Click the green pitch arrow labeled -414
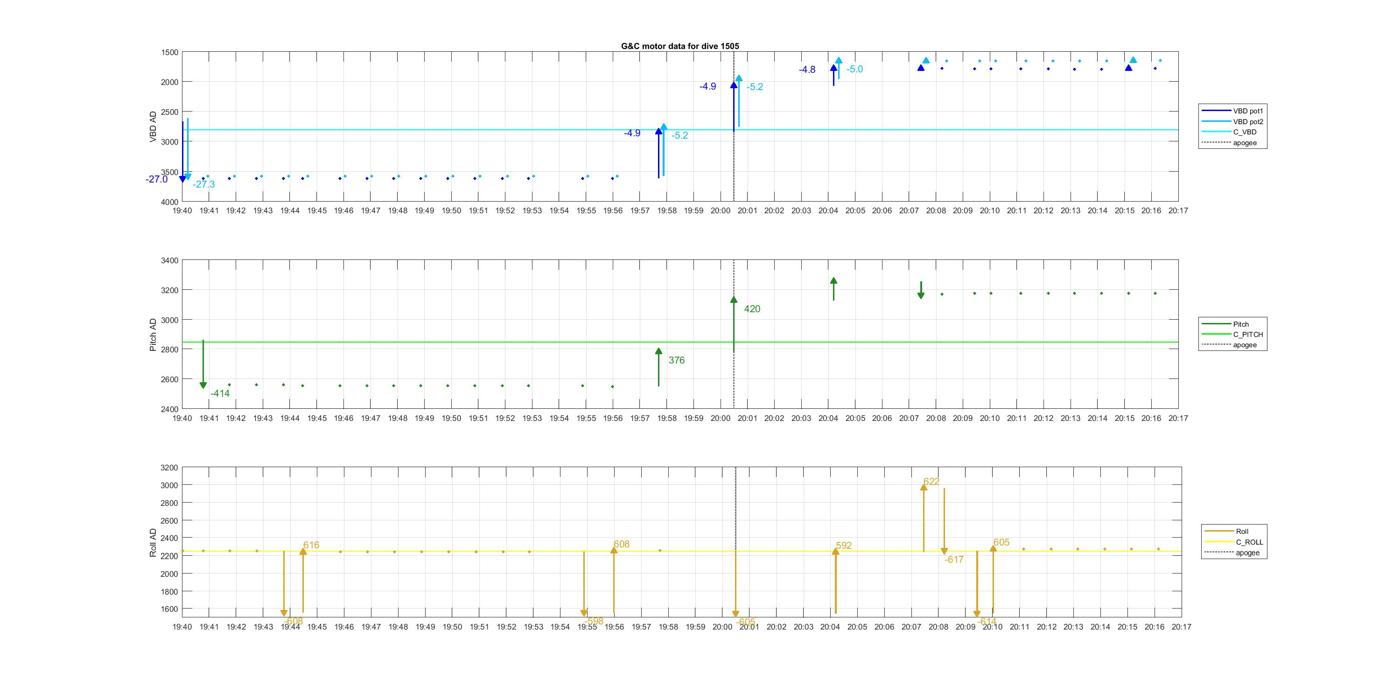 [203, 364]
